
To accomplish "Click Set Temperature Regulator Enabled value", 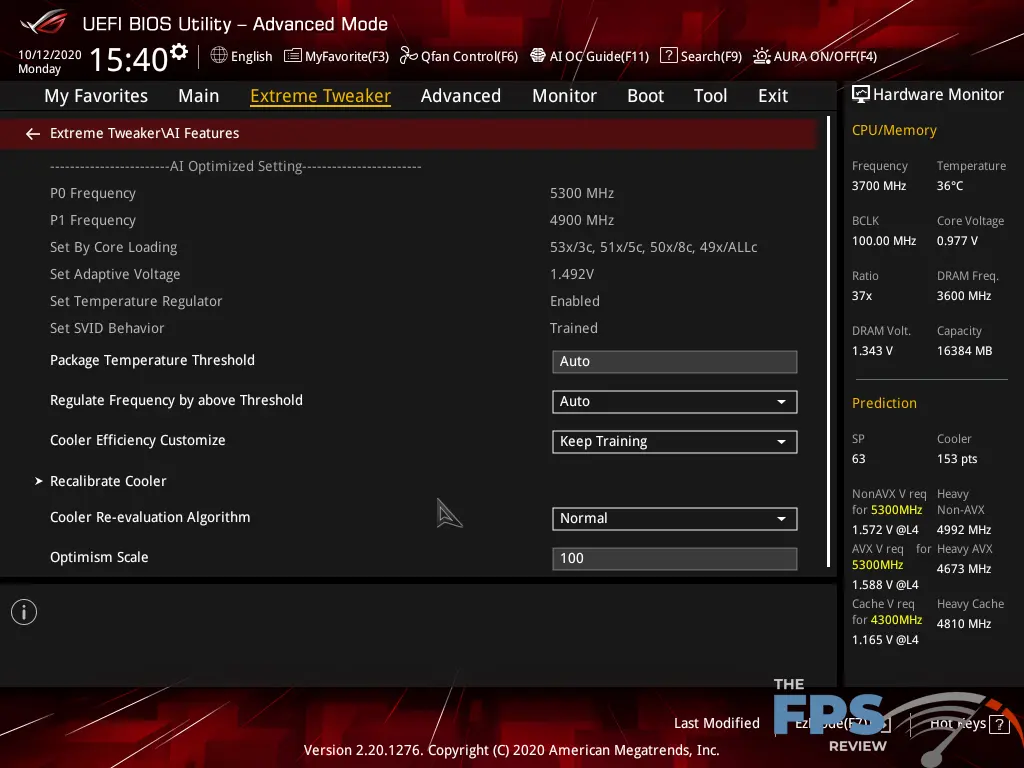I will [x=575, y=301].
